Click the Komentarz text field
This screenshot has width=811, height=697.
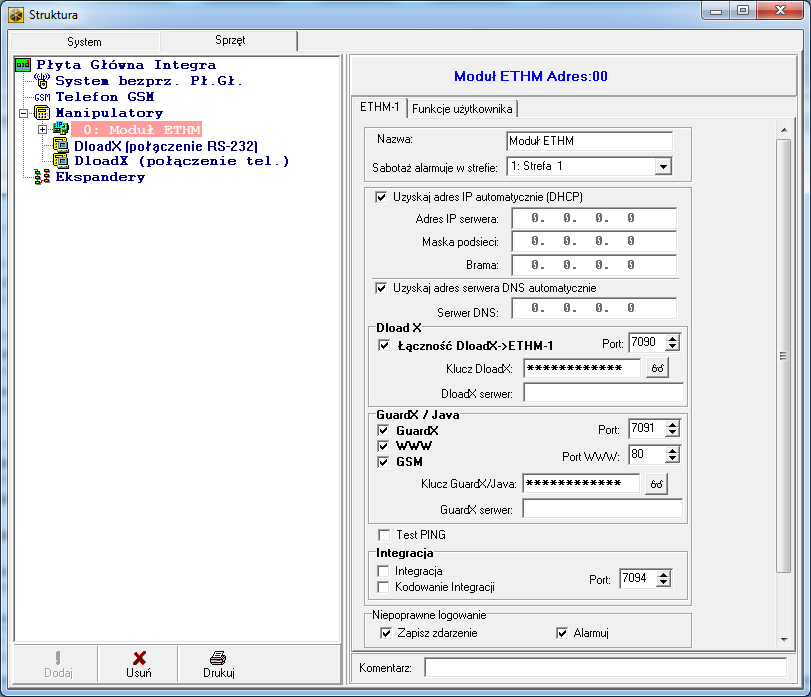click(604, 666)
